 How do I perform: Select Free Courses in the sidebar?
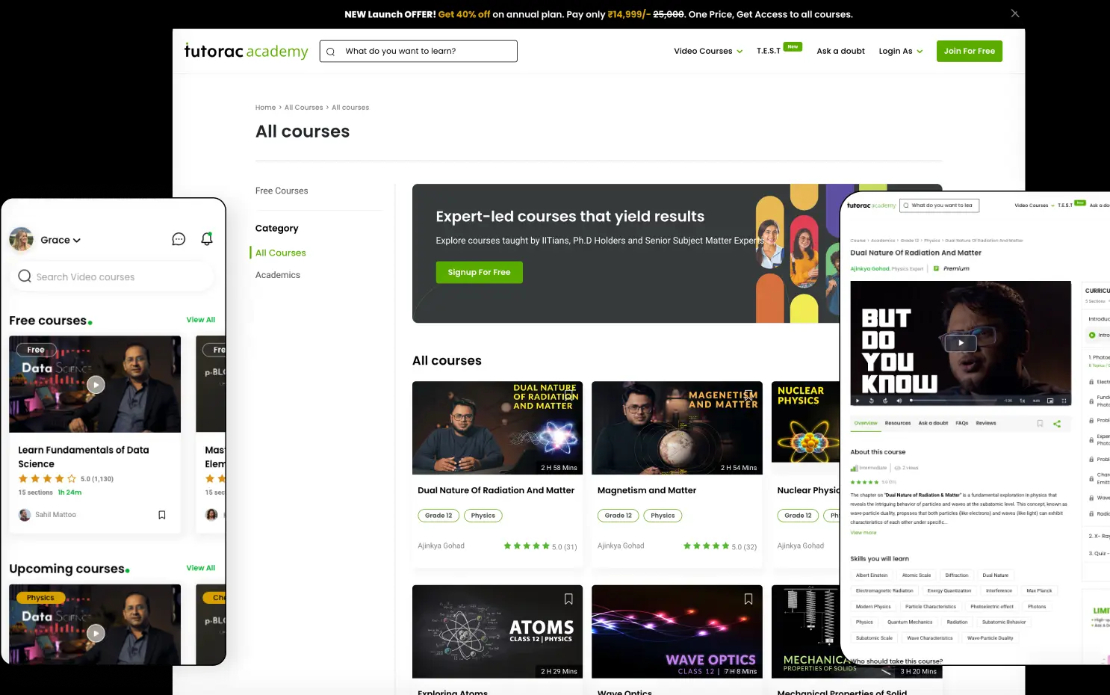[282, 191]
